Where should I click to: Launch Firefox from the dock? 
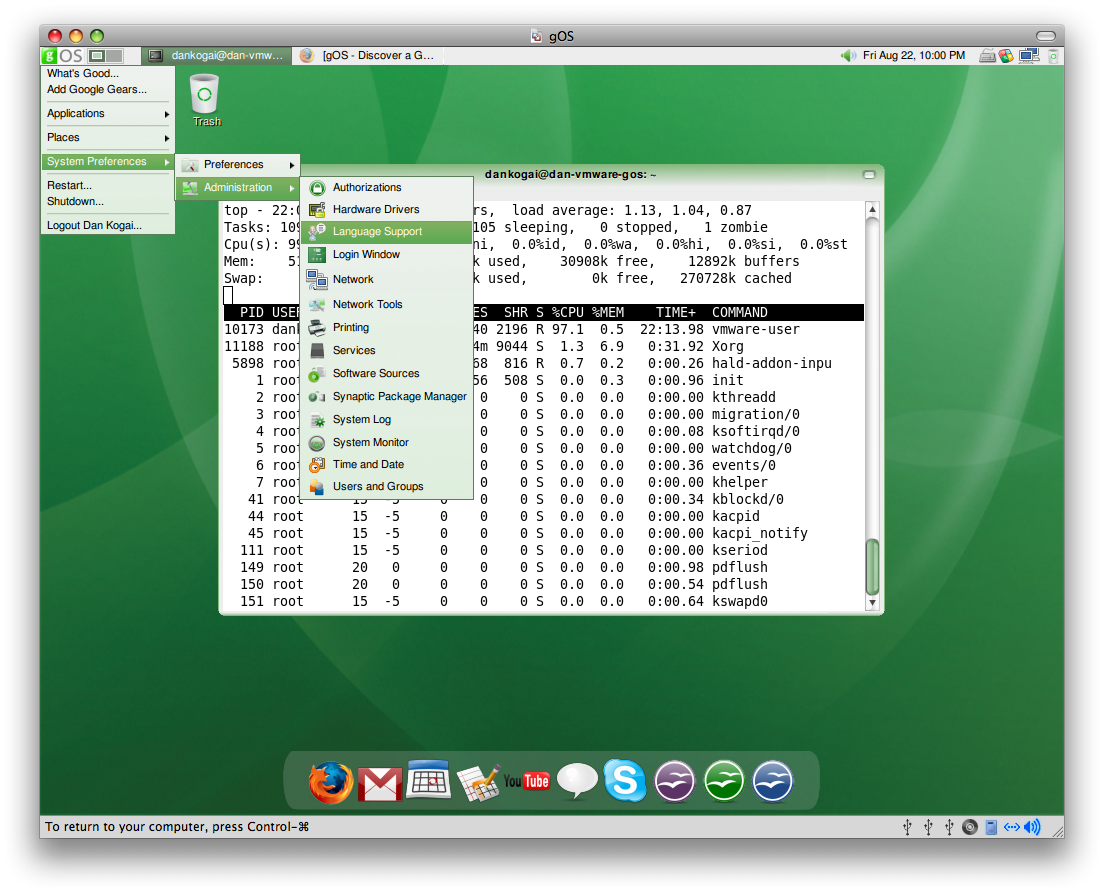coord(331,782)
